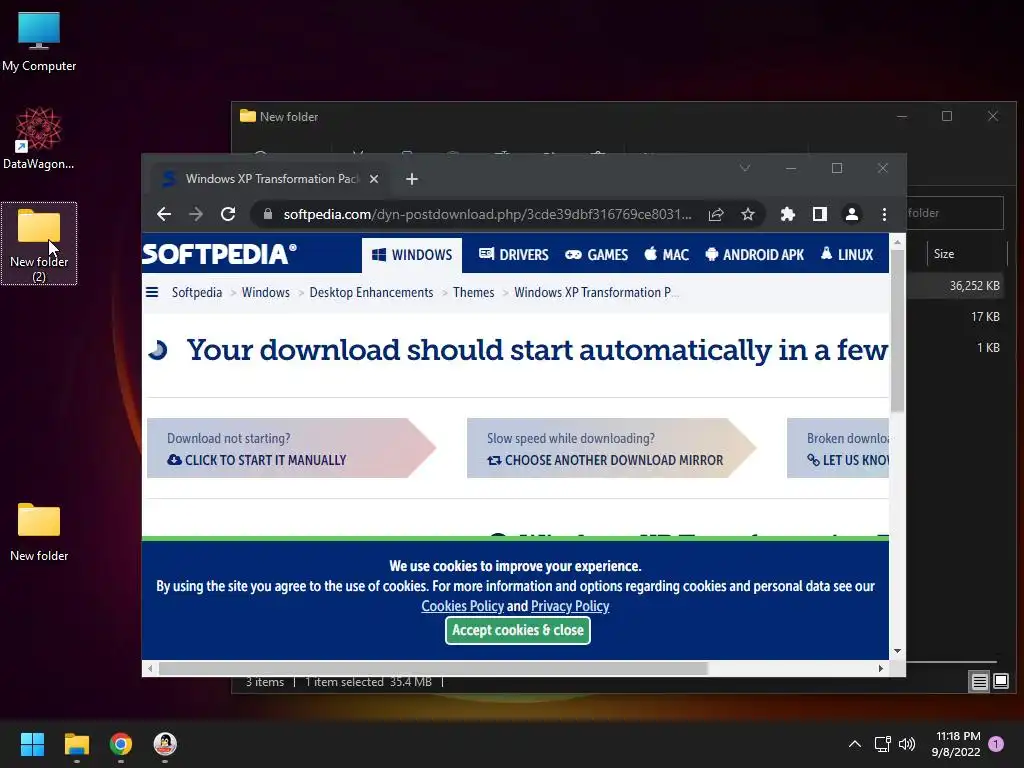Click Windows XP Transformation P... breadcrumb
The height and width of the screenshot is (768, 1024).
[x=596, y=293]
